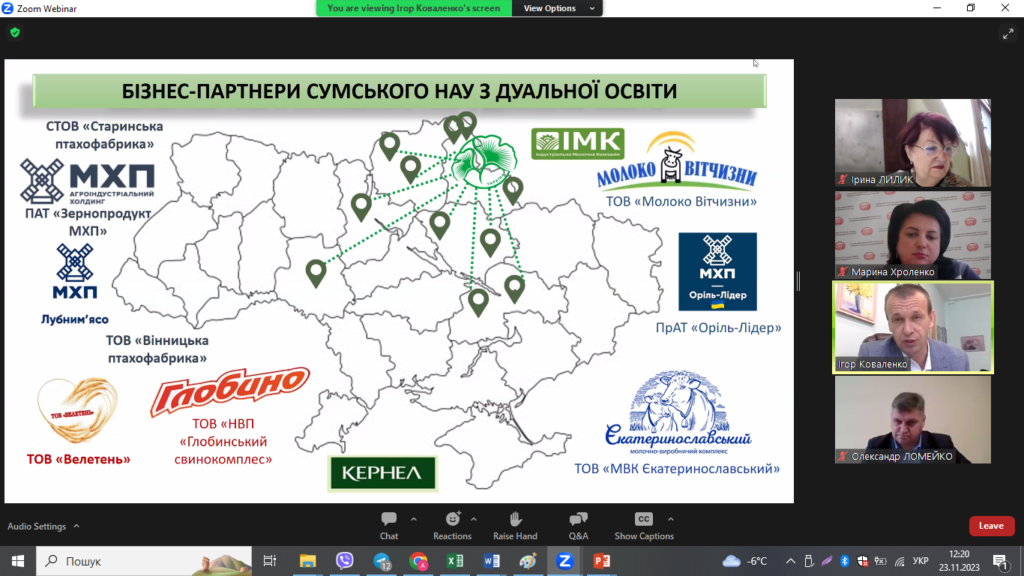Click the Пошук taskbar search field
The height and width of the screenshot is (576, 1024).
point(140,561)
